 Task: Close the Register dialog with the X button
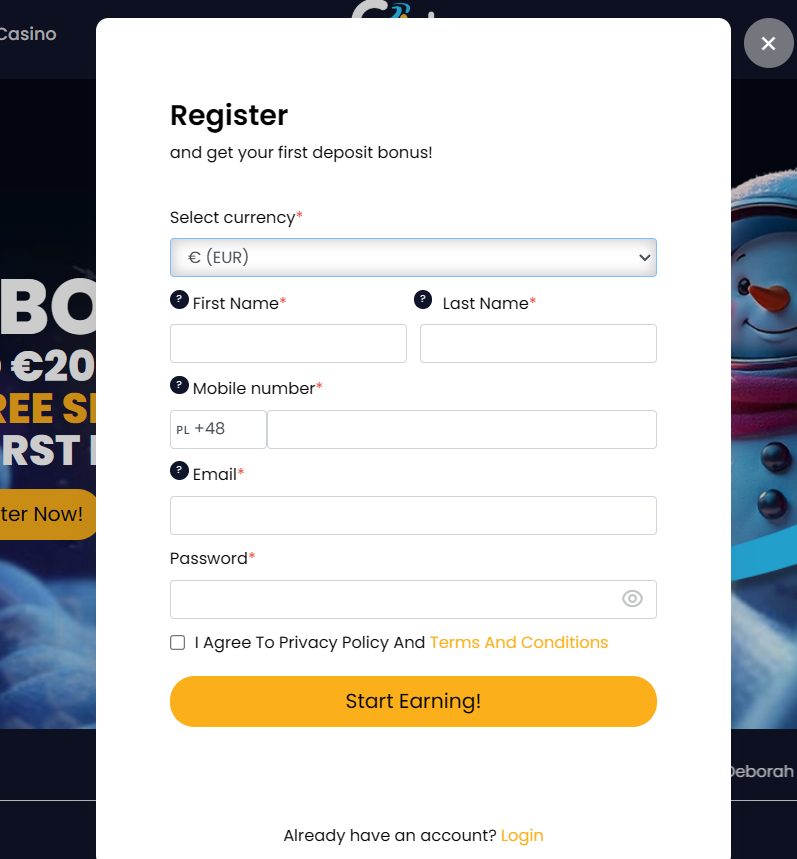768,43
